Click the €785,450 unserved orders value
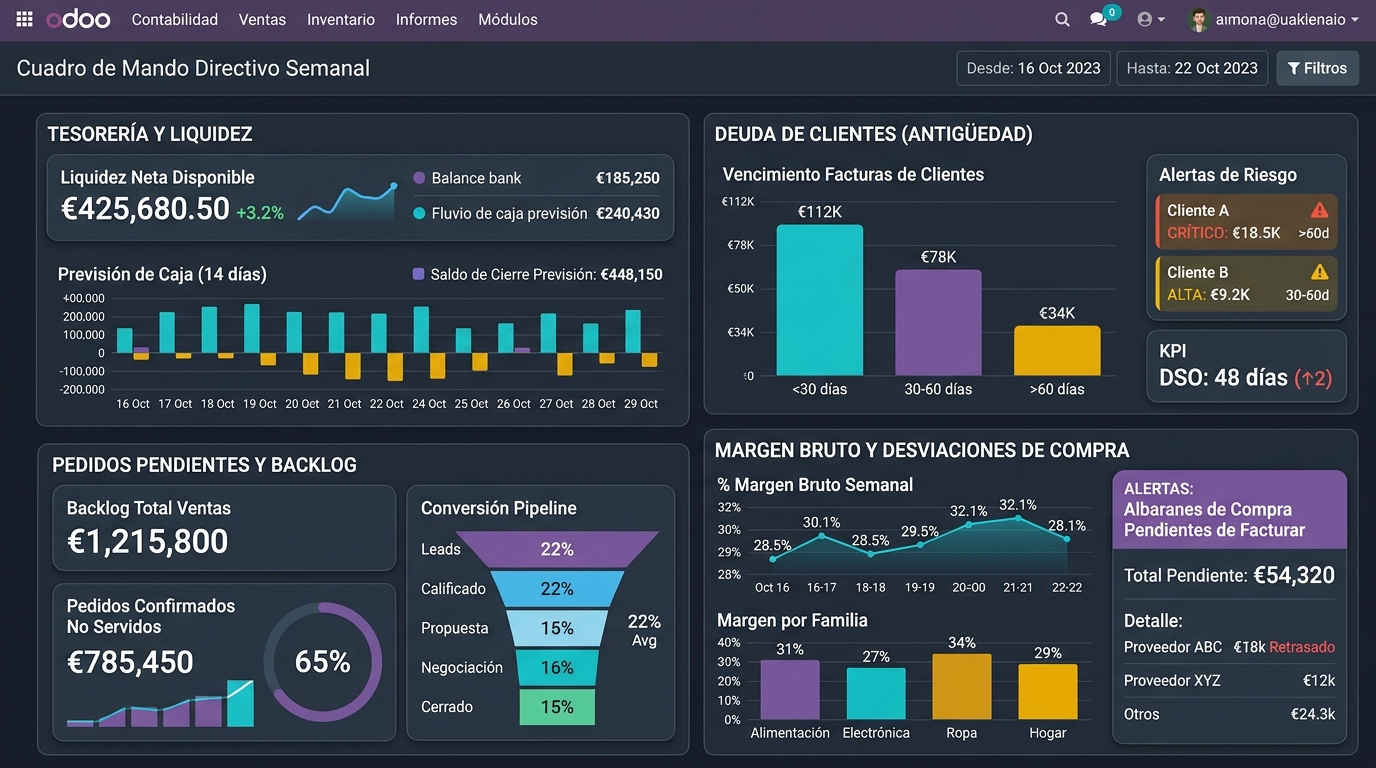Screen dimensions: 1376x768 click(x=130, y=662)
